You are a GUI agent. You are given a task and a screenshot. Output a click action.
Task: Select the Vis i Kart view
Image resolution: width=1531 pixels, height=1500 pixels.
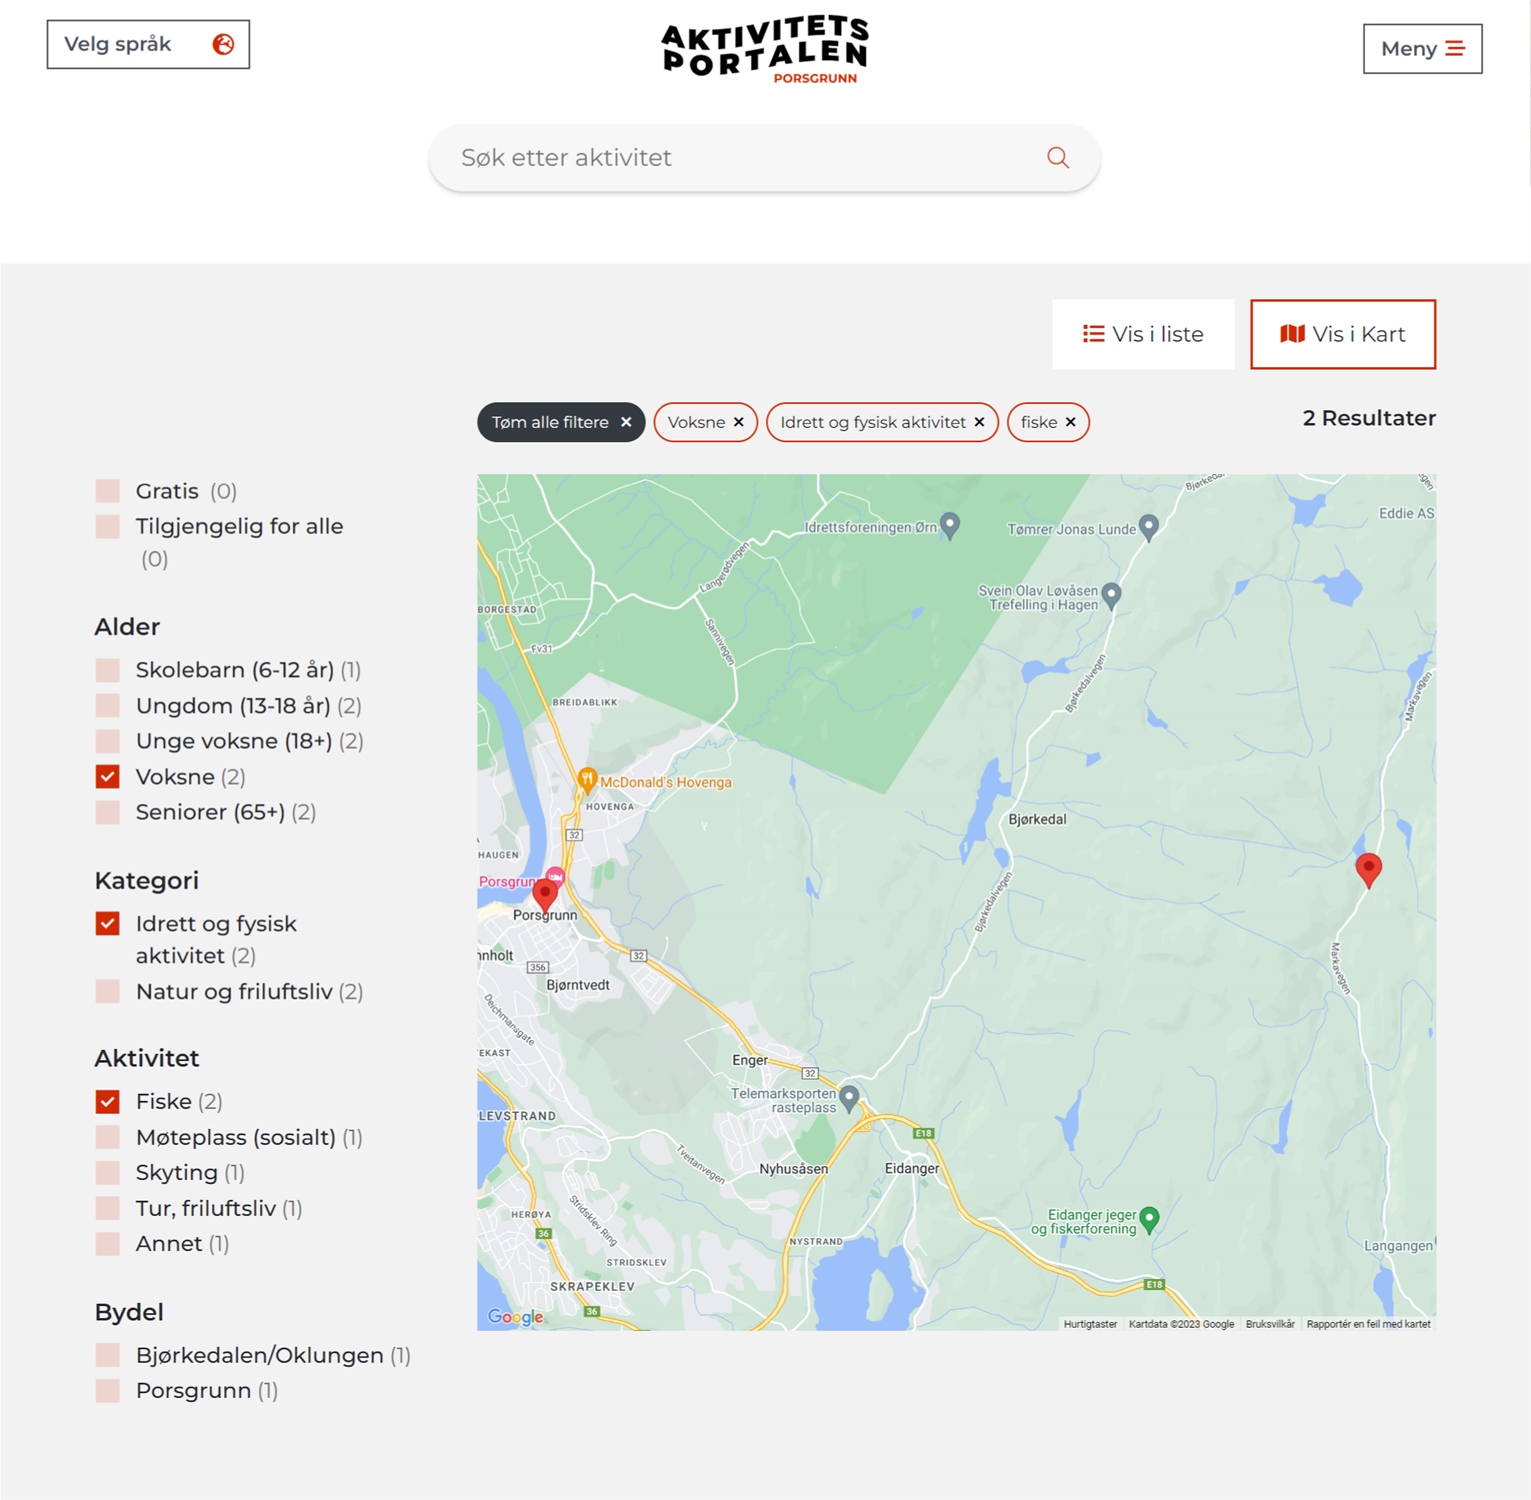coord(1342,334)
